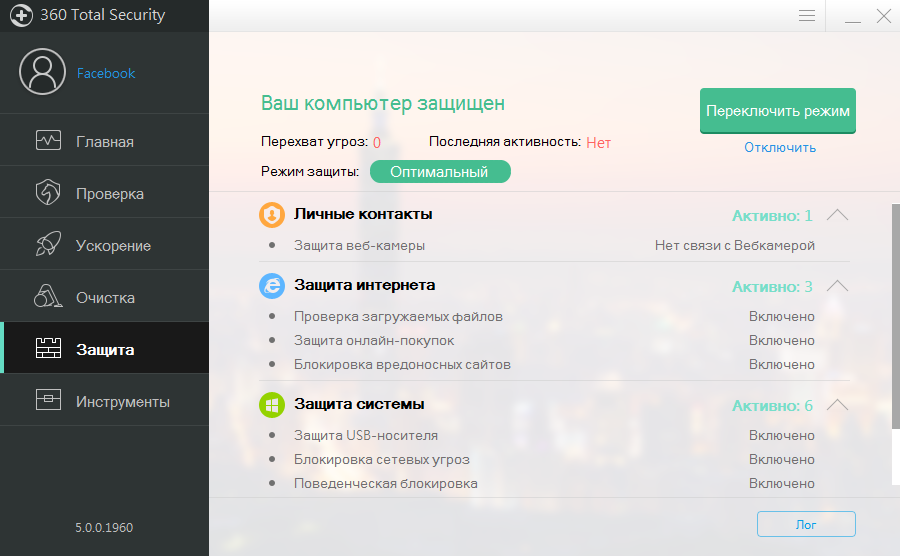Click Включено status for Поведенческая блокировка
900x556 pixels.
782,484
